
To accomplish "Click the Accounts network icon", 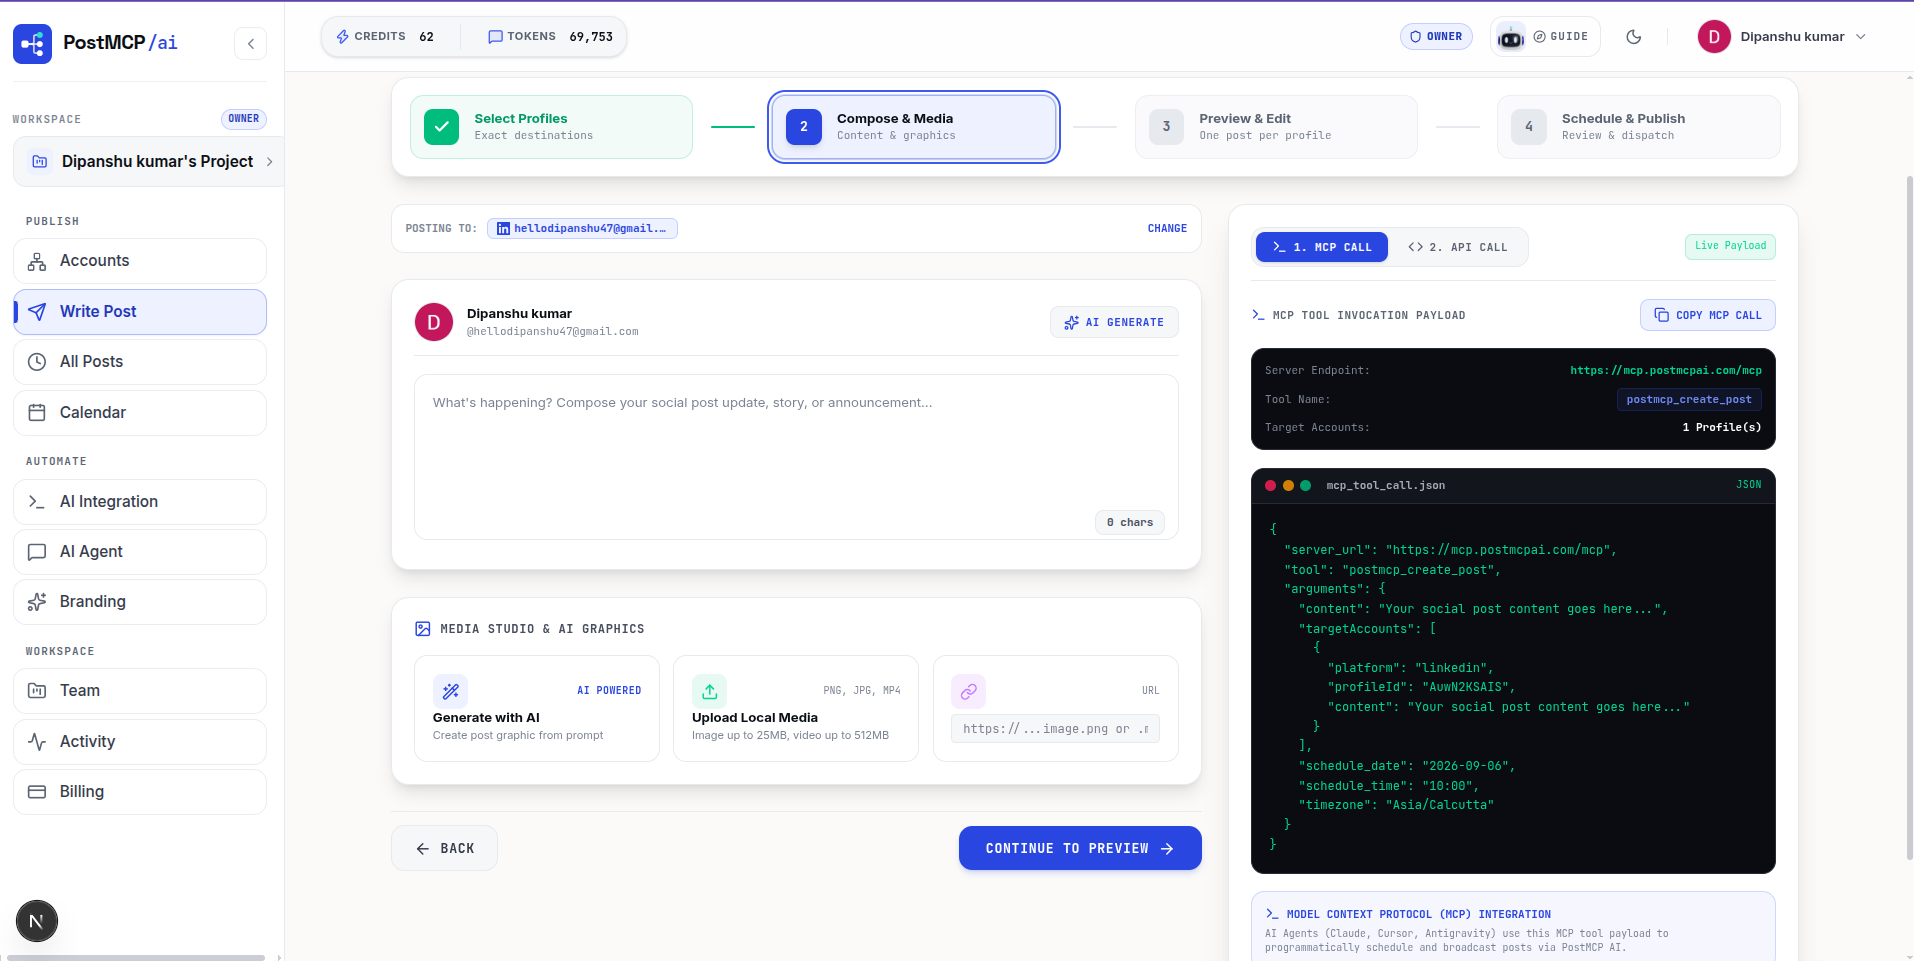I will [x=37, y=262].
